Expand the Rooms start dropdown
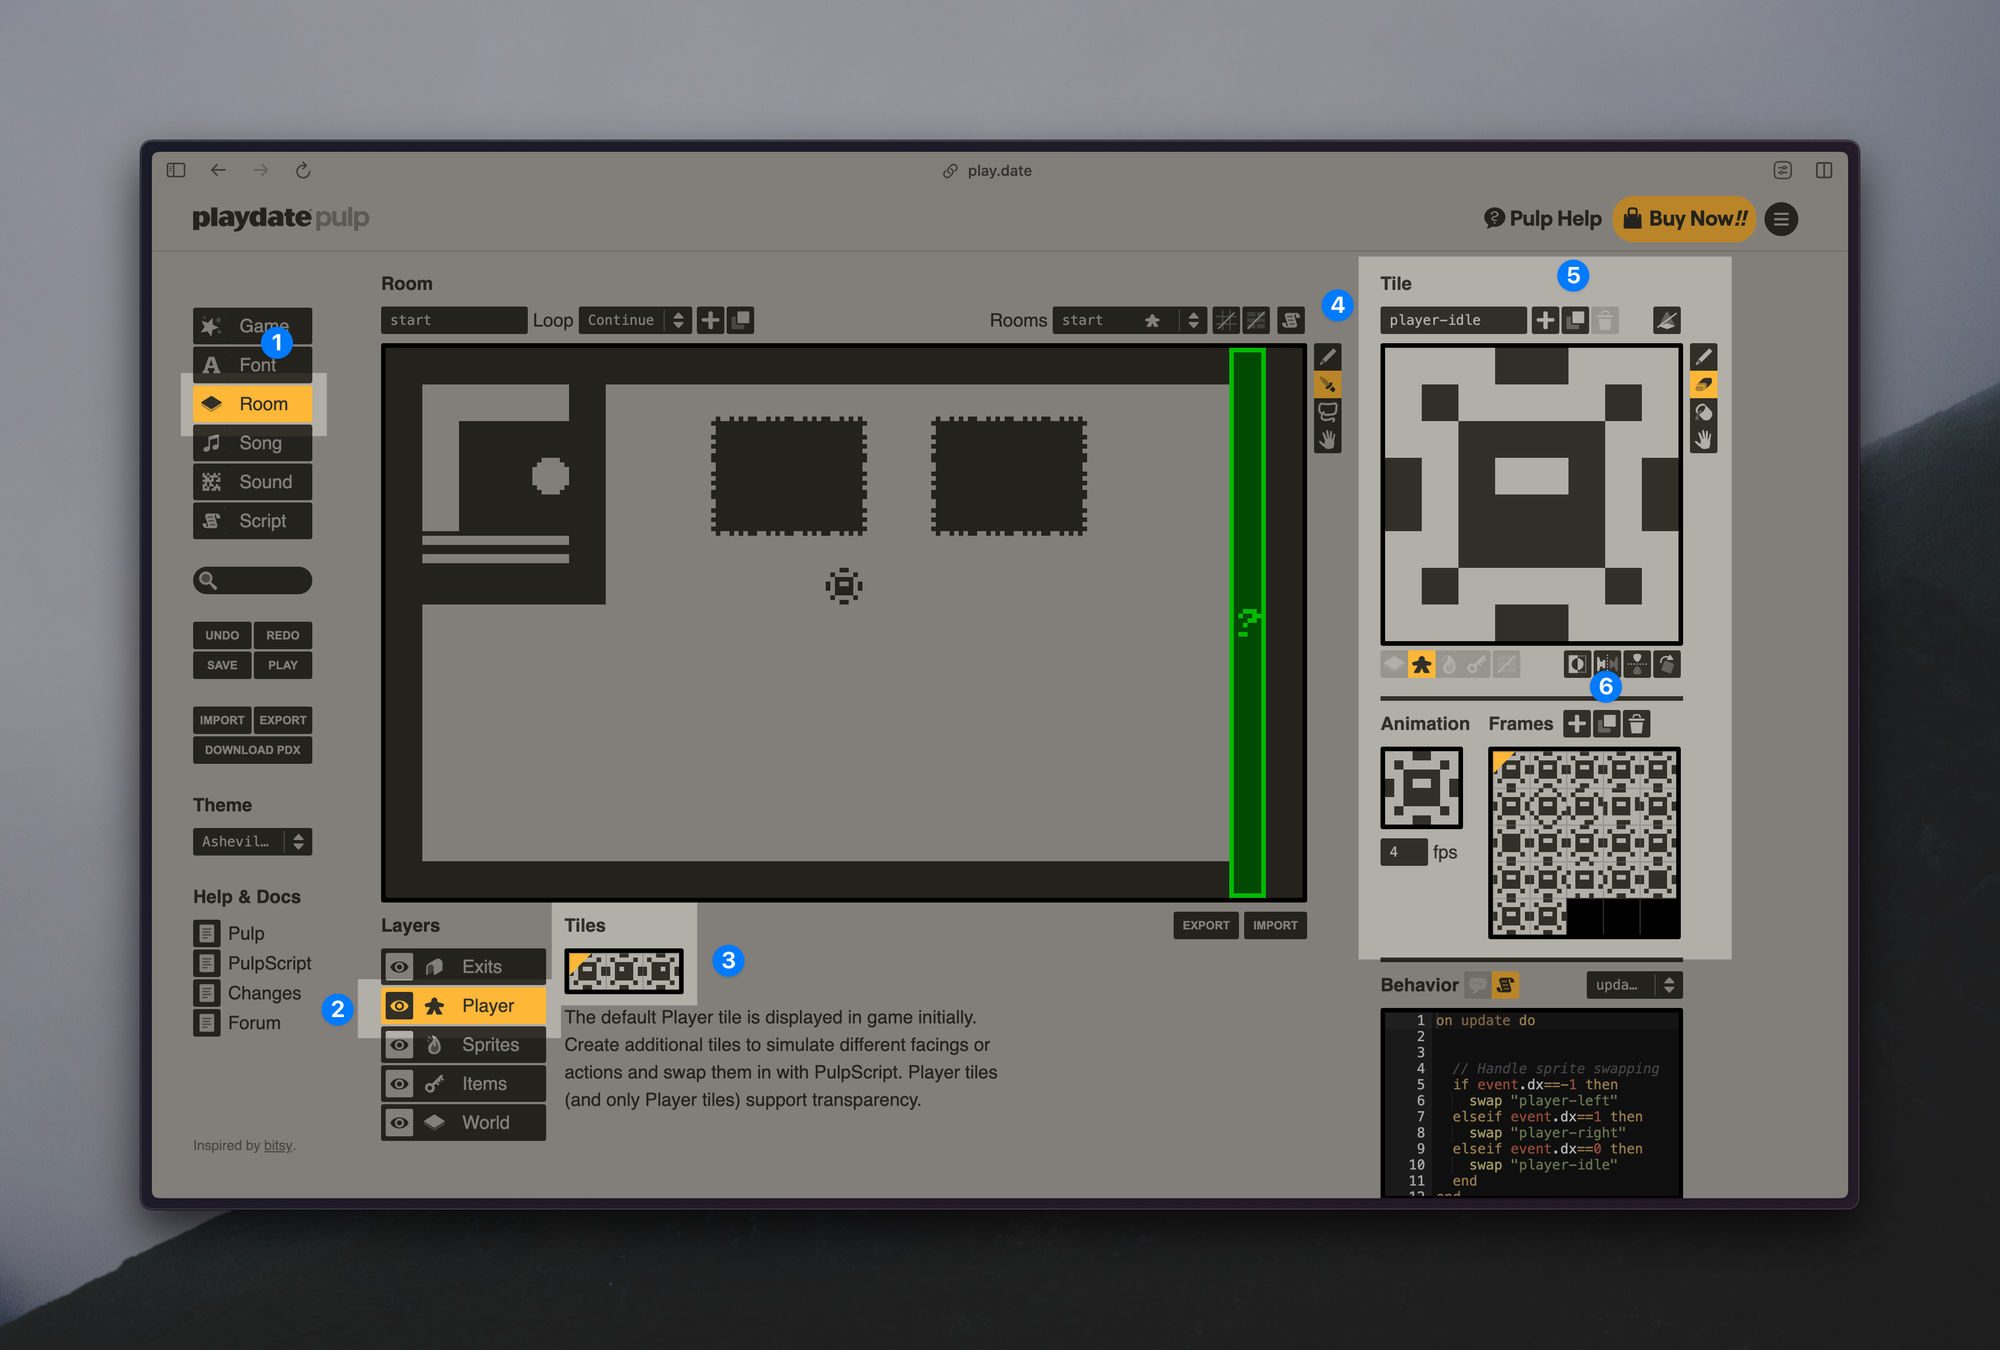The image size is (2000, 1350). 1128,320
